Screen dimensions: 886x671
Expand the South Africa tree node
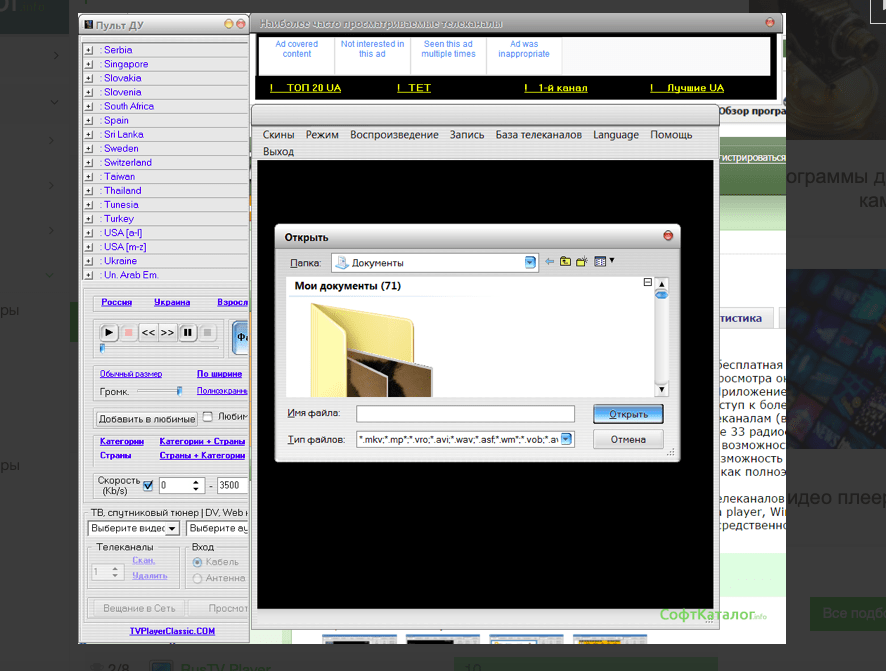point(89,106)
